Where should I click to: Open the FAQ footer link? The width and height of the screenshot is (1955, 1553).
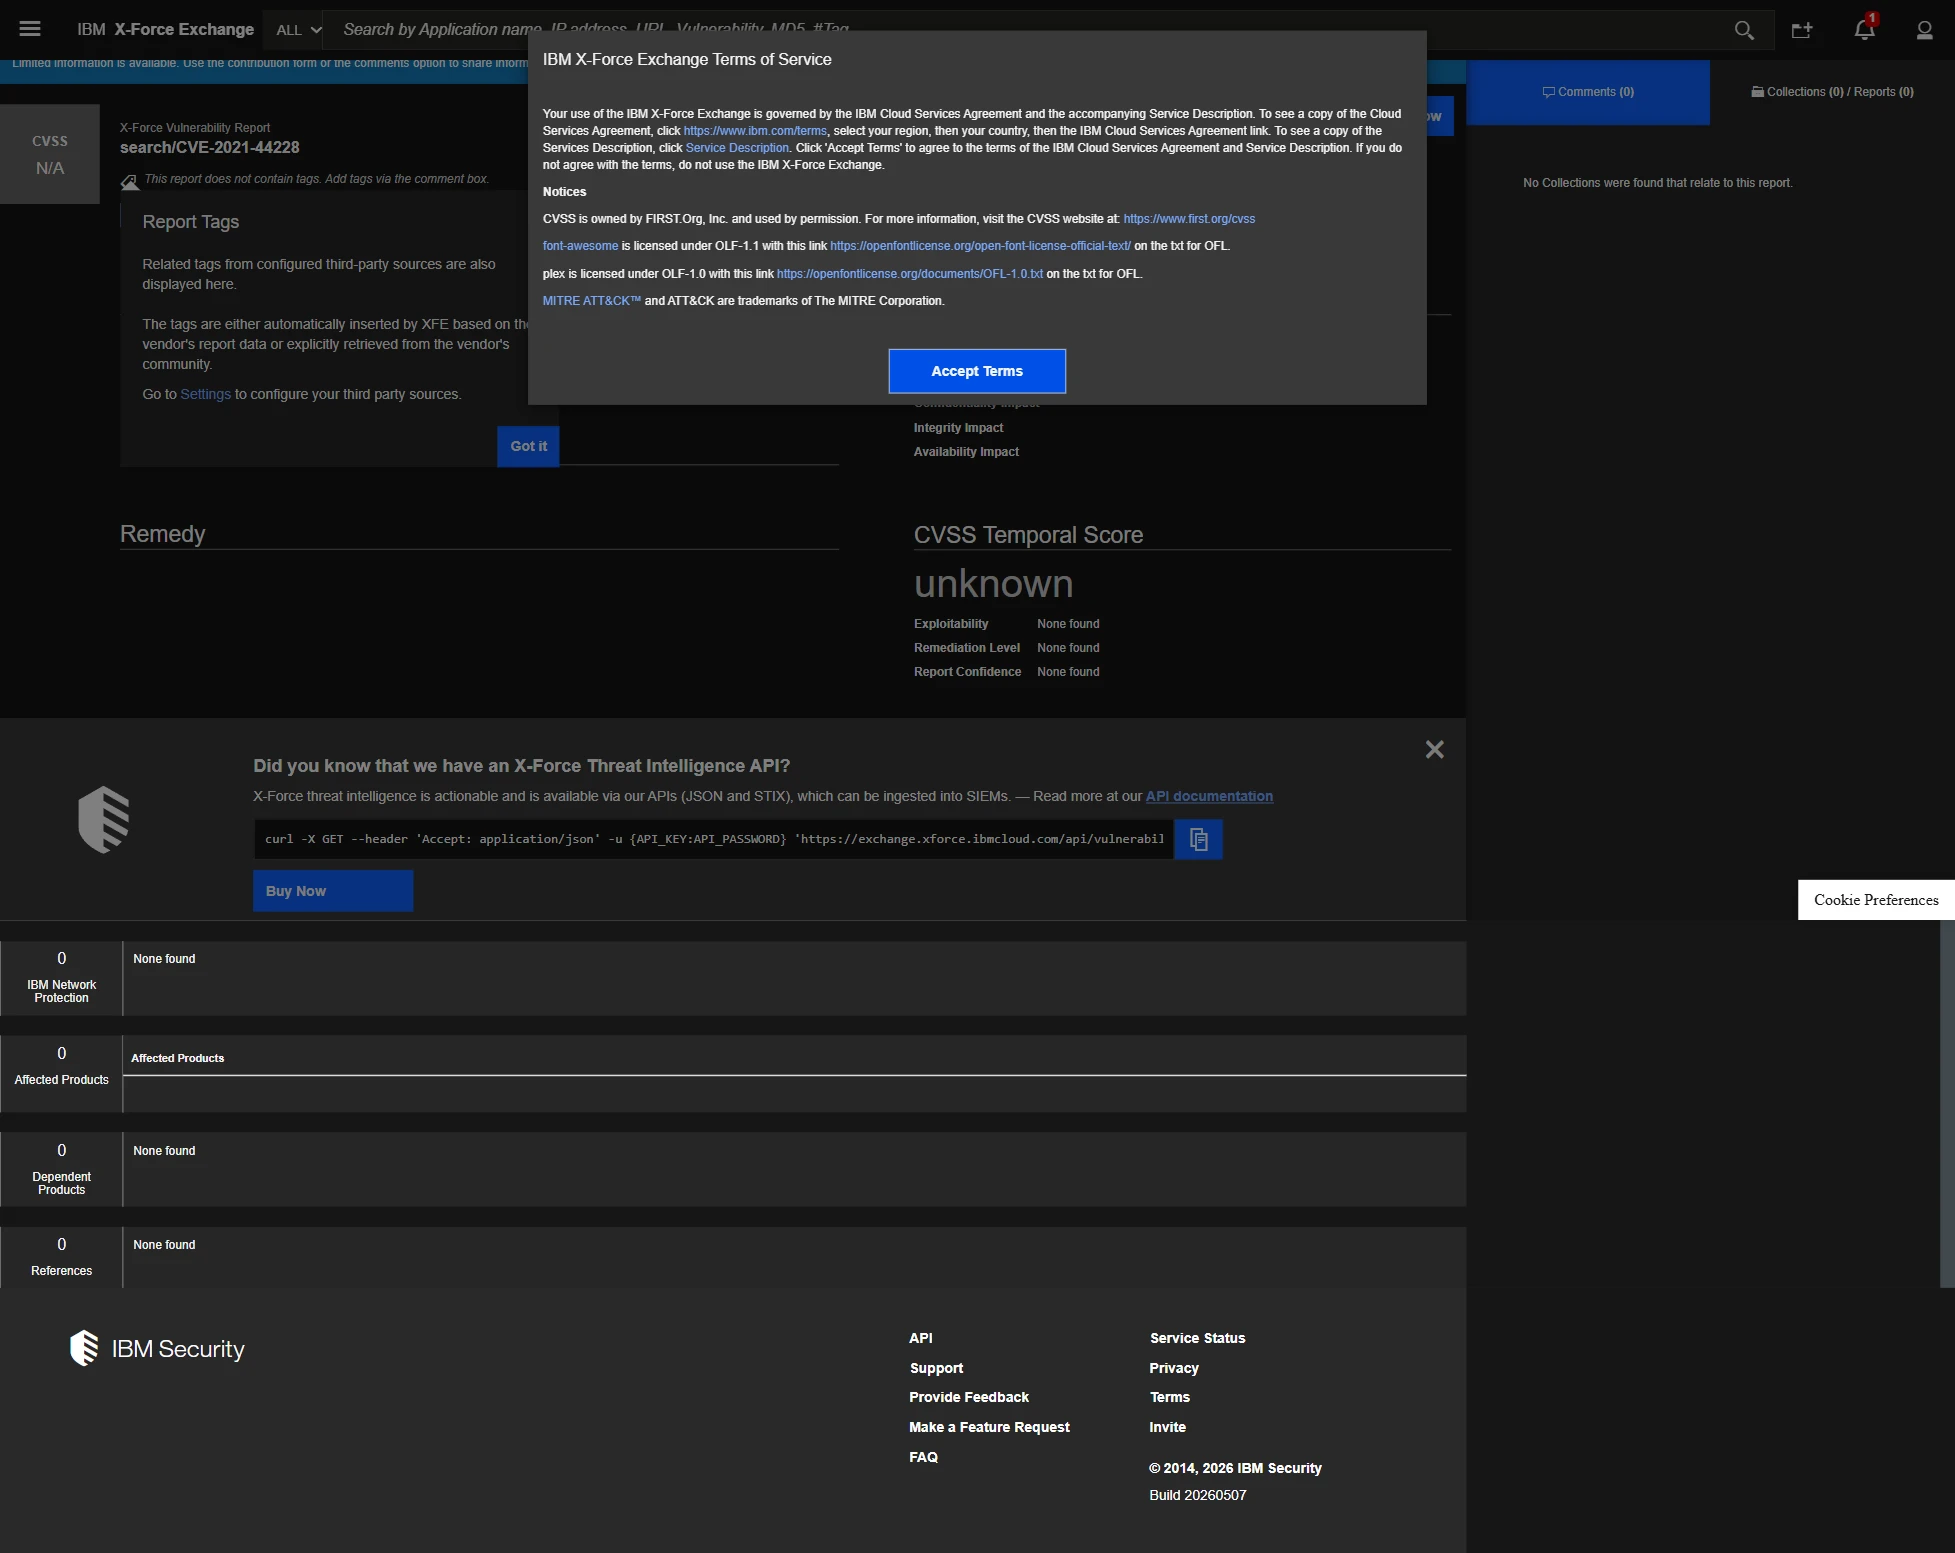[923, 1457]
